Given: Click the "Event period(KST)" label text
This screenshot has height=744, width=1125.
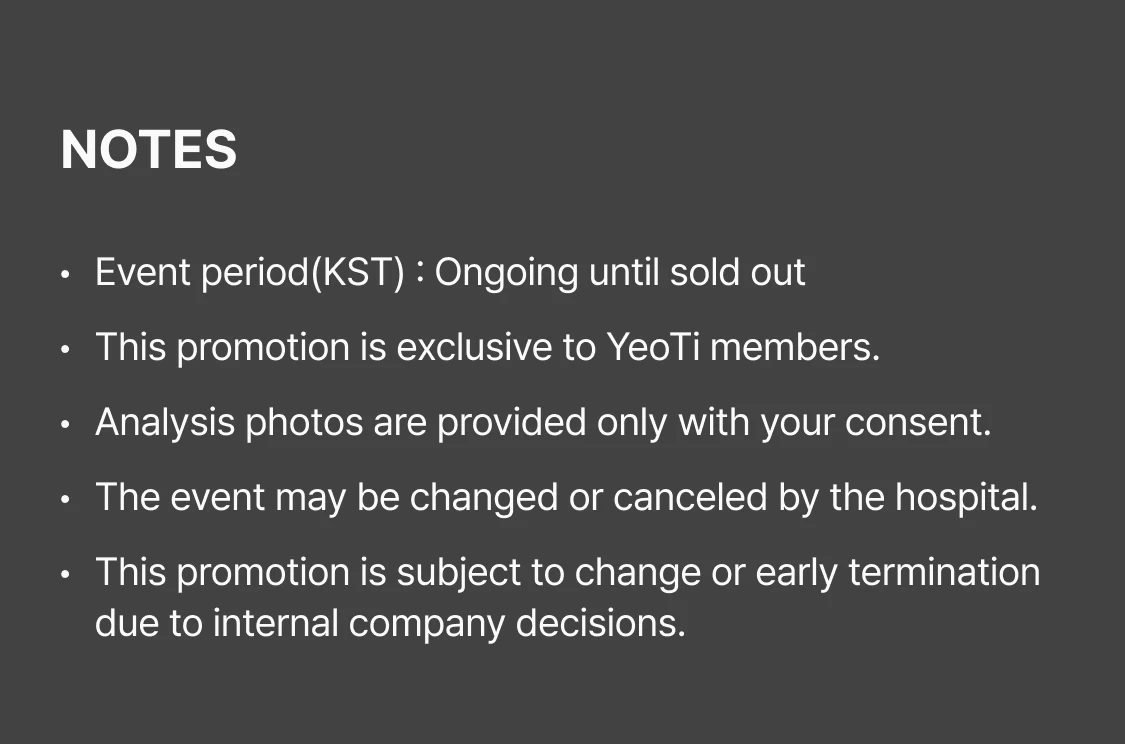Looking at the screenshot, I should [248, 272].
